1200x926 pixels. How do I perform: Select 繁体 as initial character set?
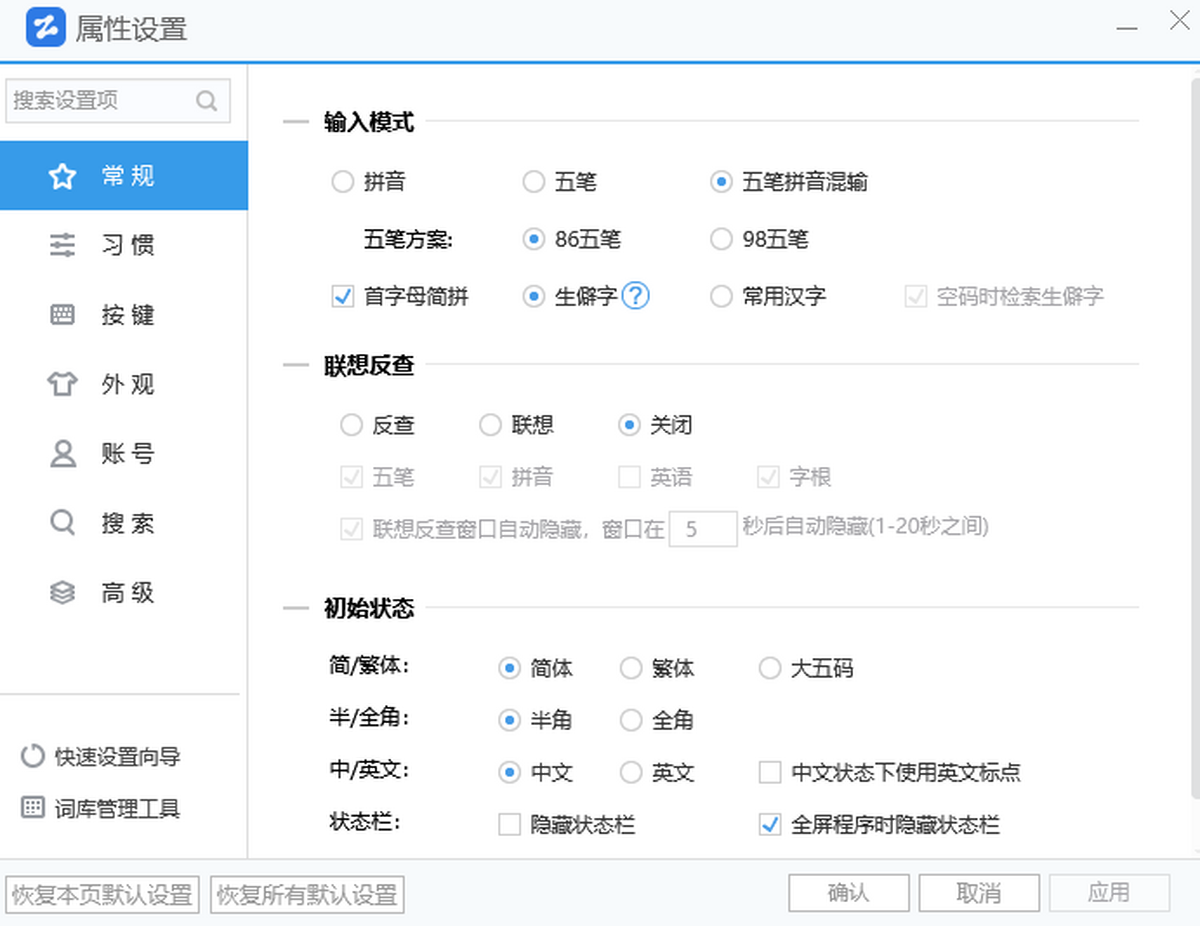[x=631, y=668]
